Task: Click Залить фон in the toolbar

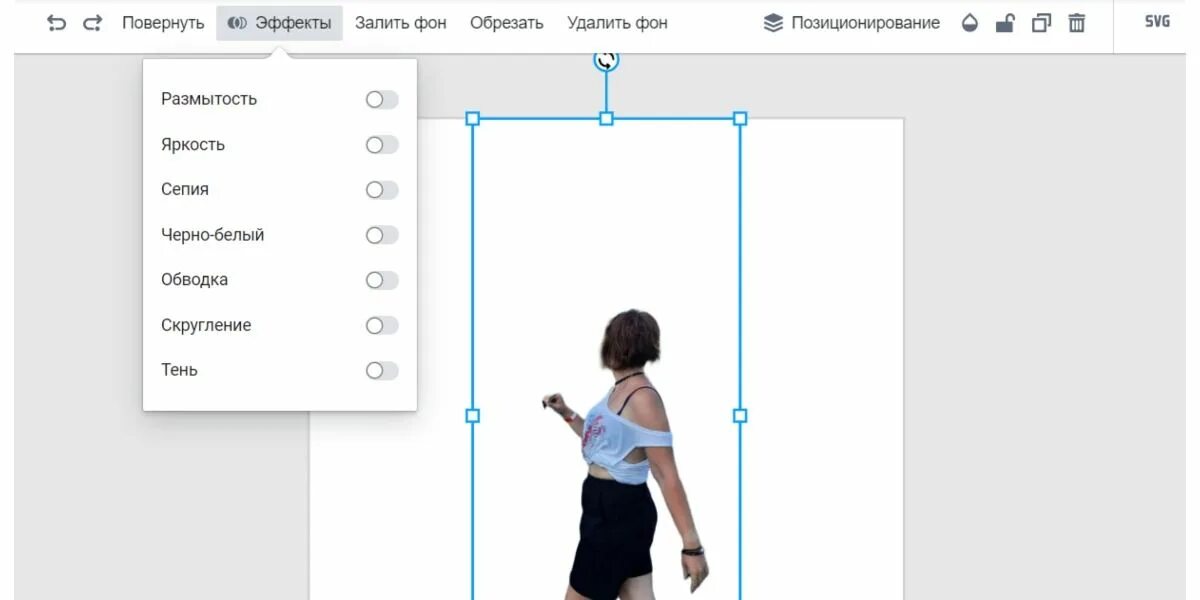Action: 400,23
